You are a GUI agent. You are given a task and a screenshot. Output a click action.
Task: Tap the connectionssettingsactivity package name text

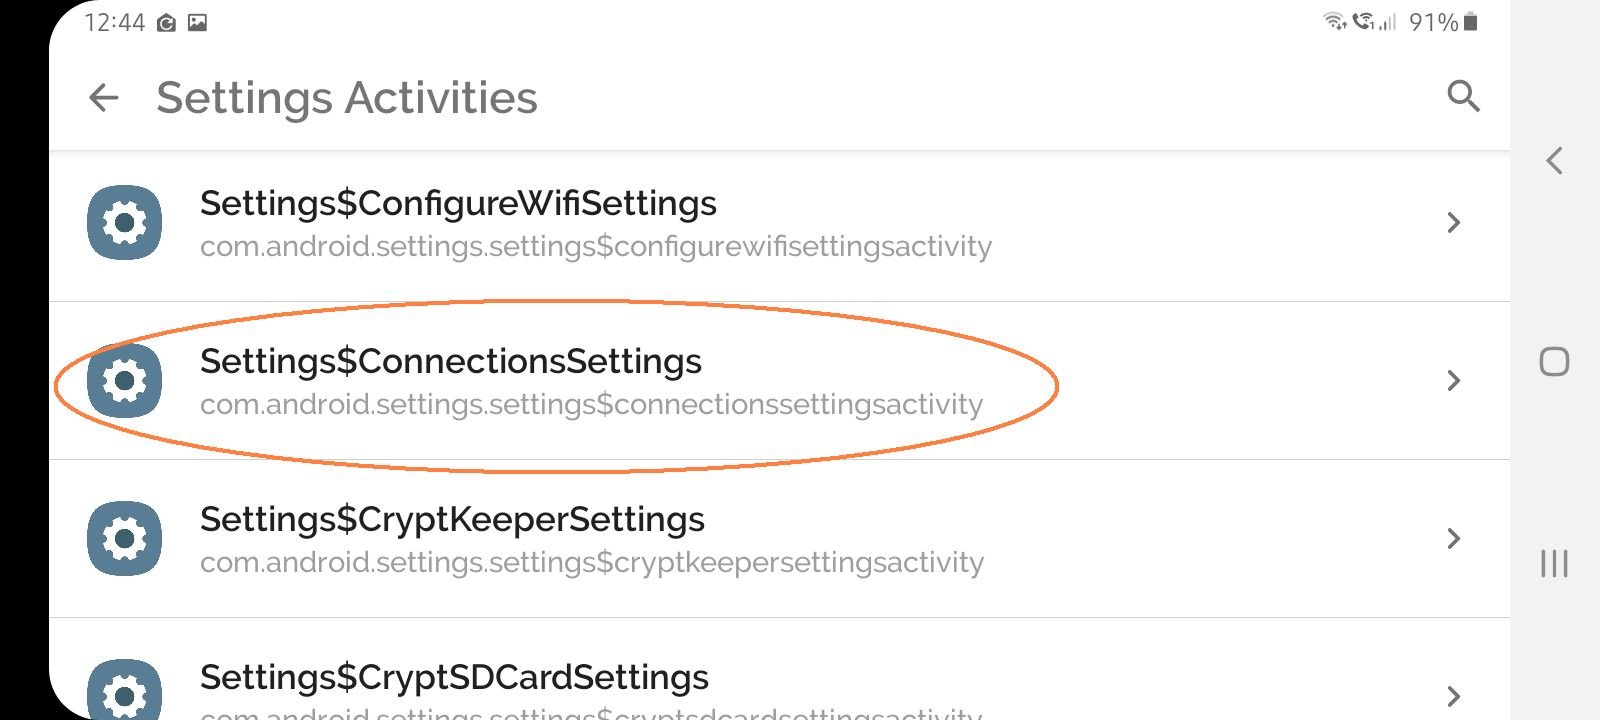pos(591,404)
